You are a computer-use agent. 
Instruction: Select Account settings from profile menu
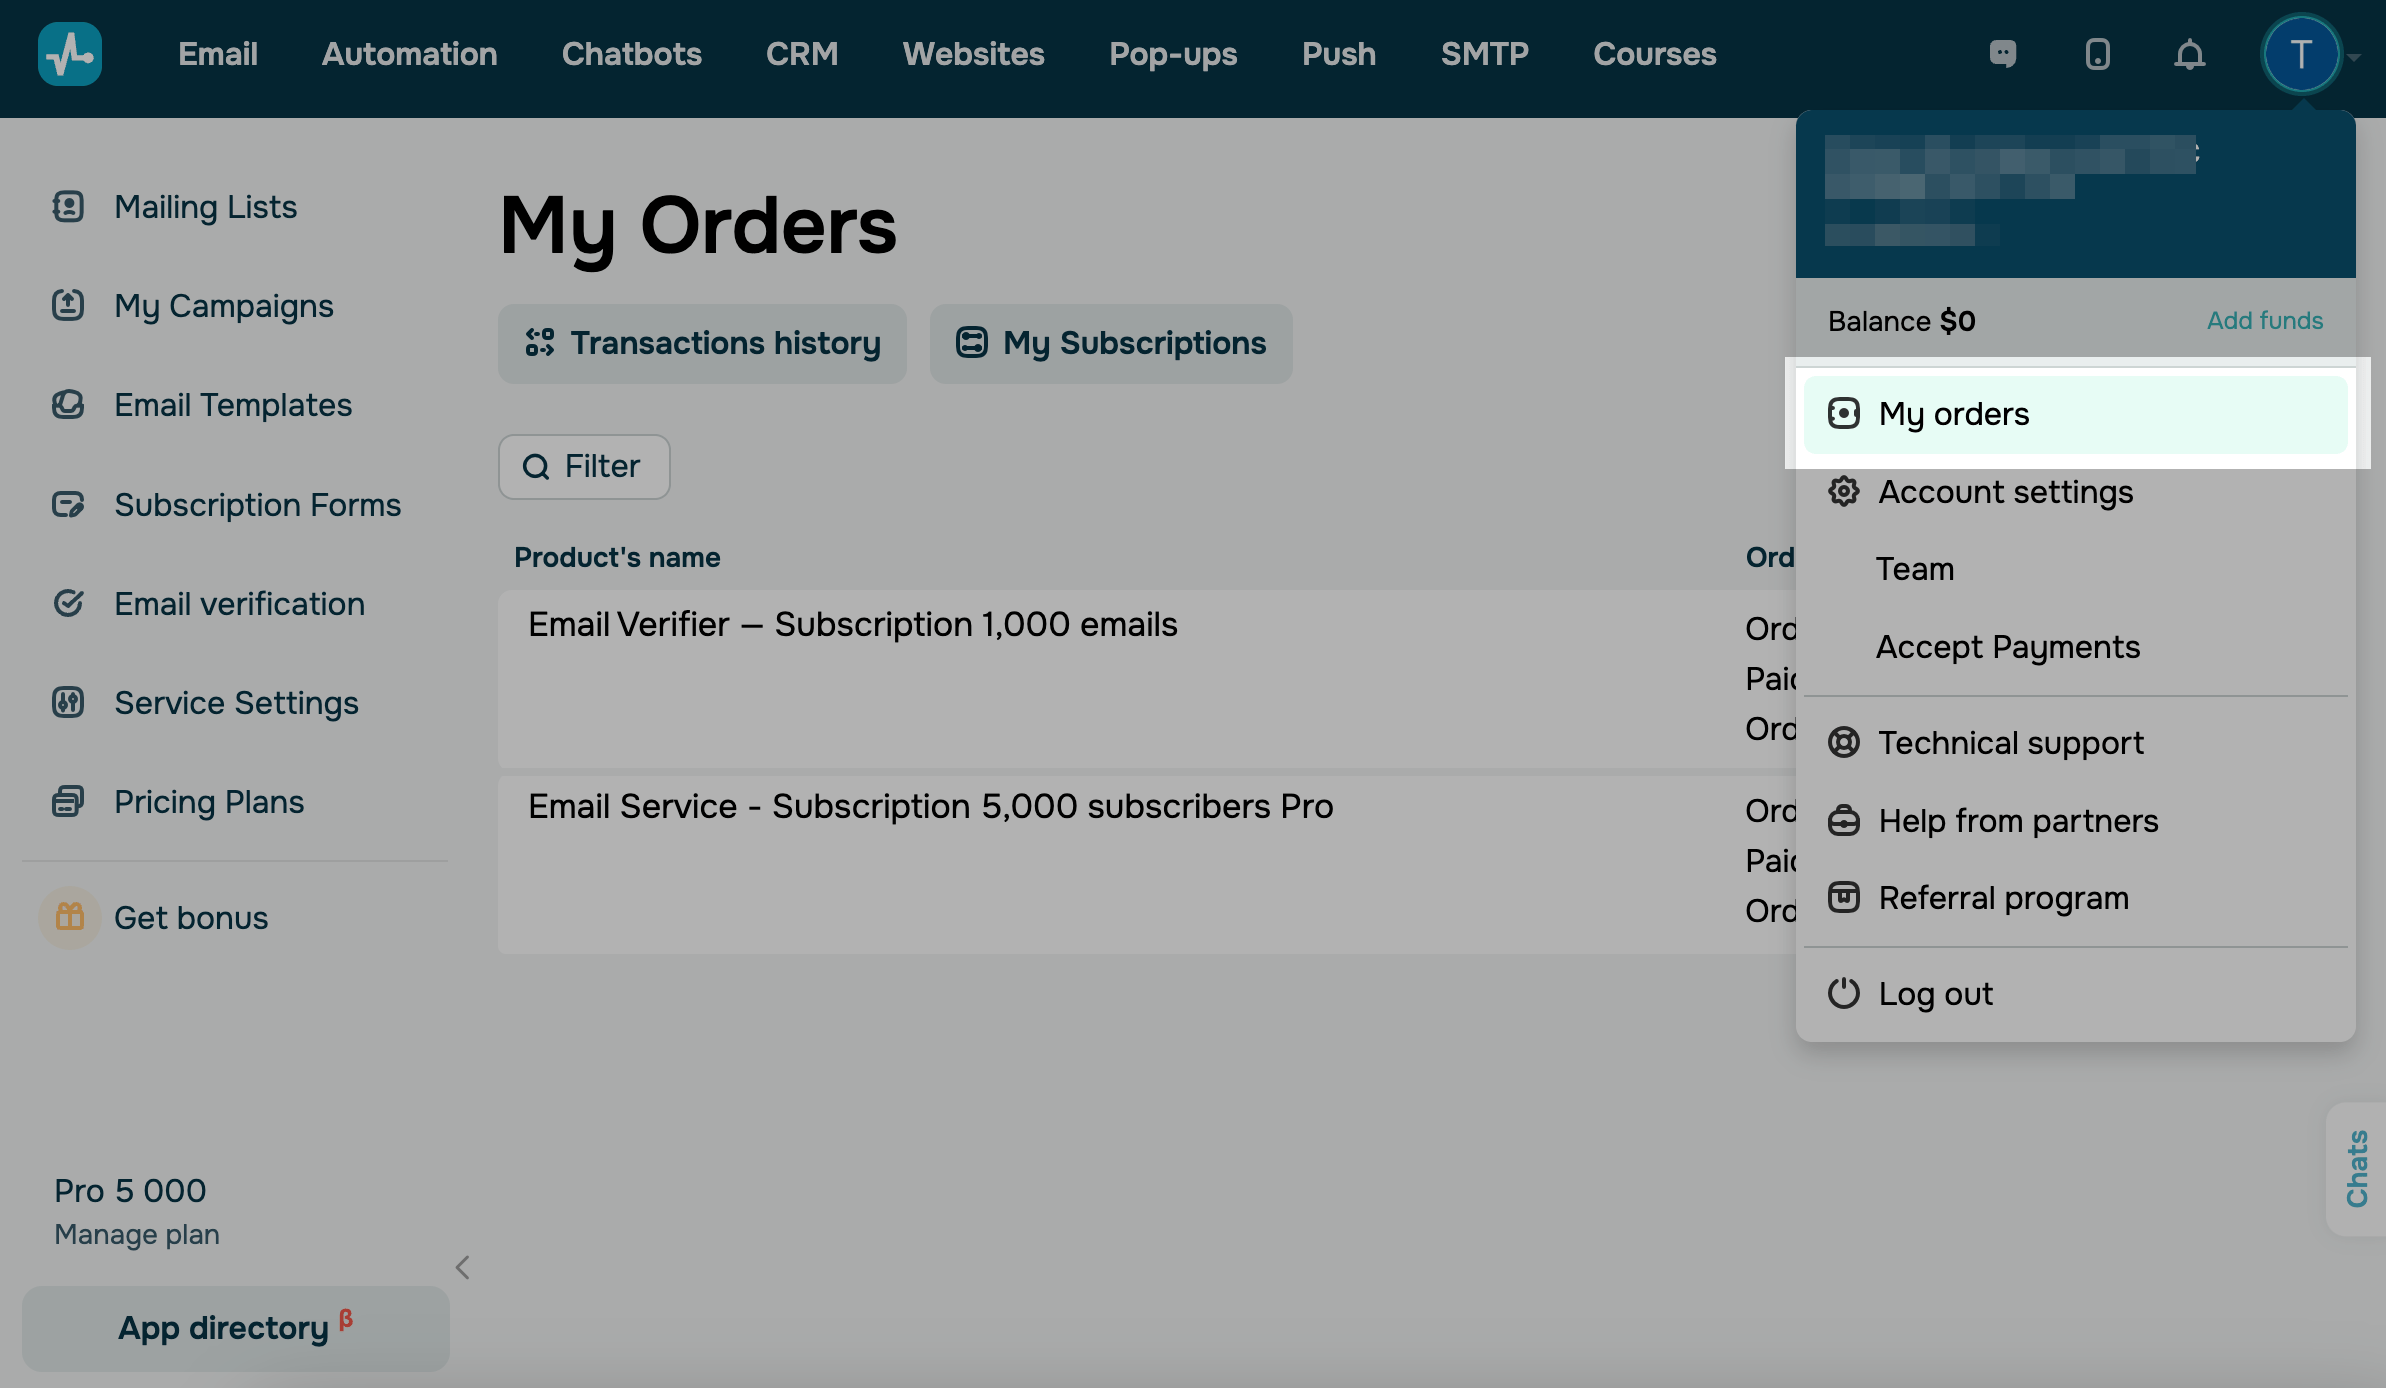click(x=2005, y=492)
